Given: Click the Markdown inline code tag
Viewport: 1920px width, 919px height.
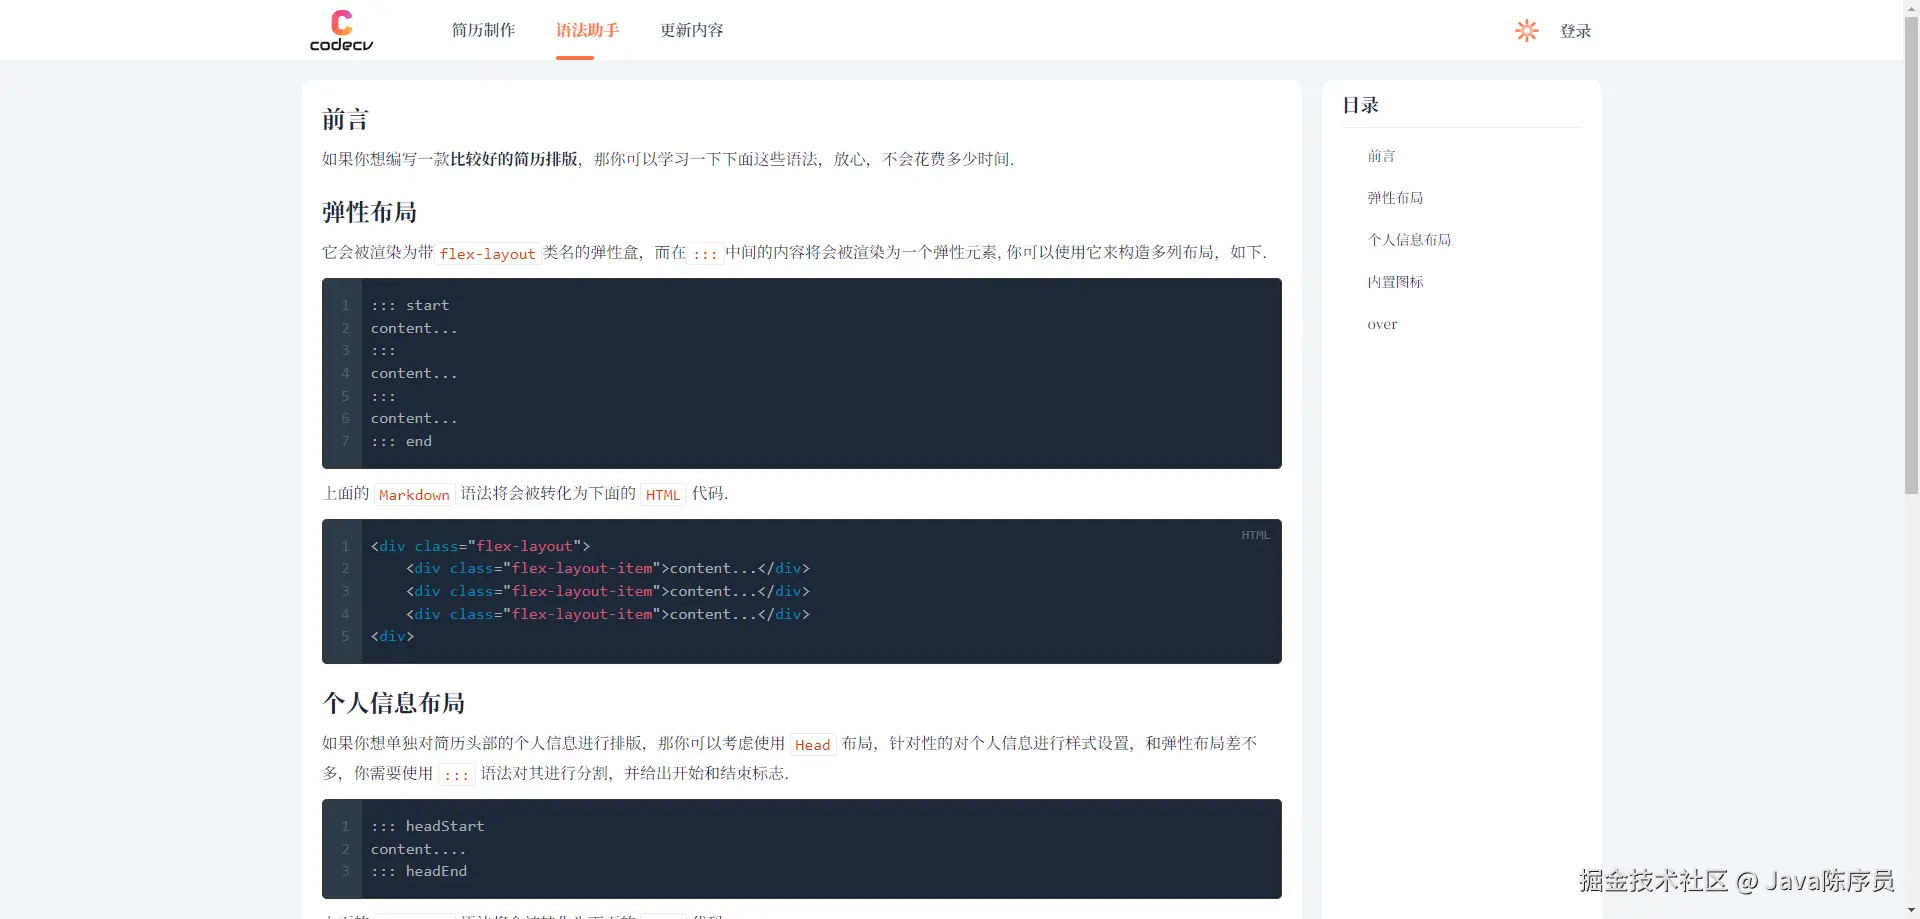Looking at the screenshot, I should click(x=414, y=495).
